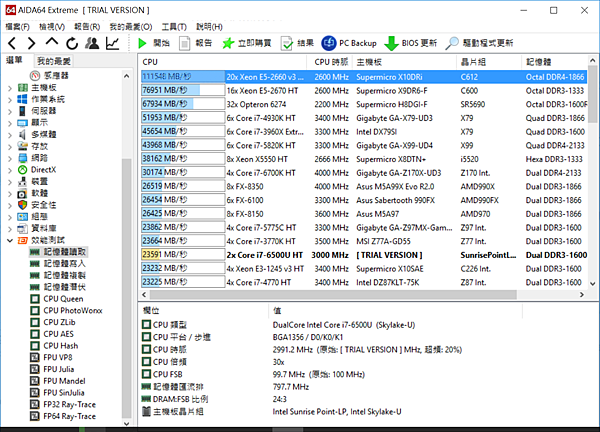600x432 pixels.
Task: Expand the multimedia (多媒體) tree node
Action: [10, 135]
